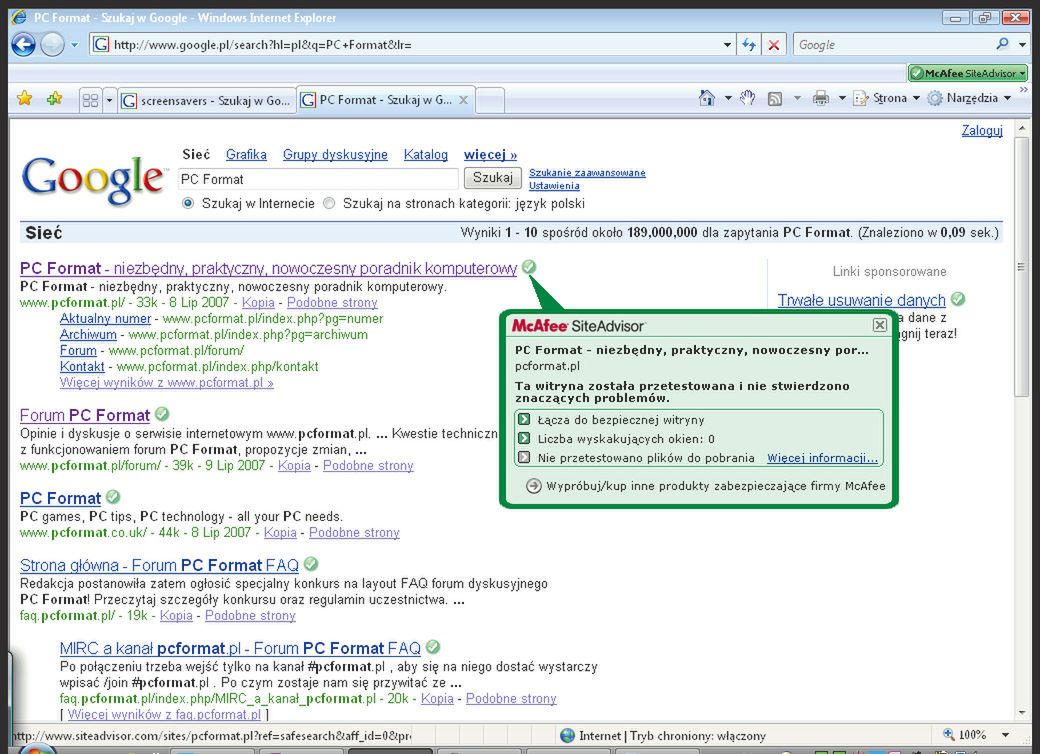Image resolution: width=1040 pixels, height=754 pixels.
Task: Open the zoom level 100% dropdown arrow
Action: click(1006, 735)
